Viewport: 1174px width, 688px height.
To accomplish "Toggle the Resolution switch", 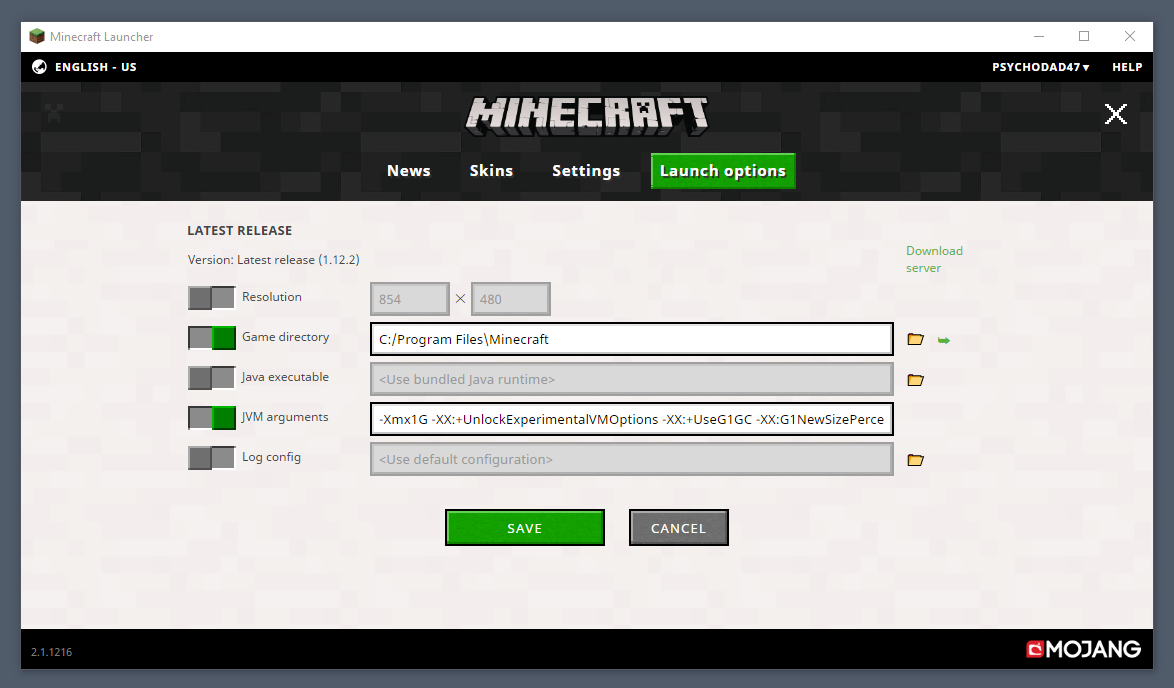I will point(212,298).
